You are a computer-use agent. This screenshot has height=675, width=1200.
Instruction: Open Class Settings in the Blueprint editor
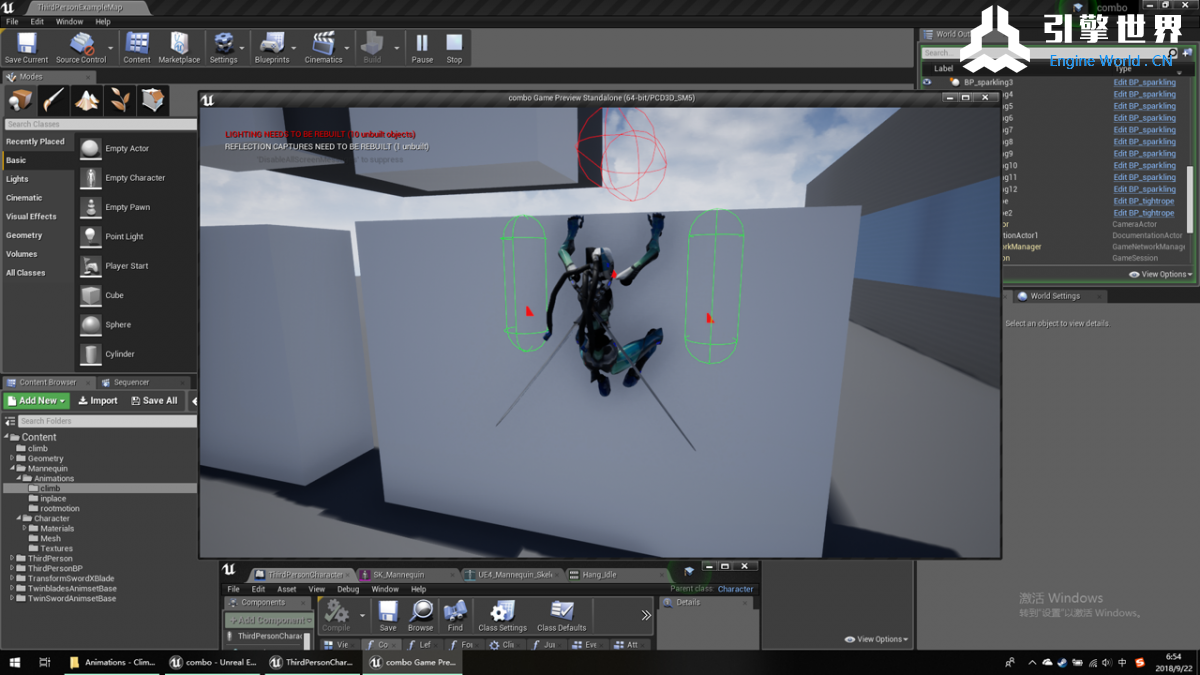tap(502, 615)
